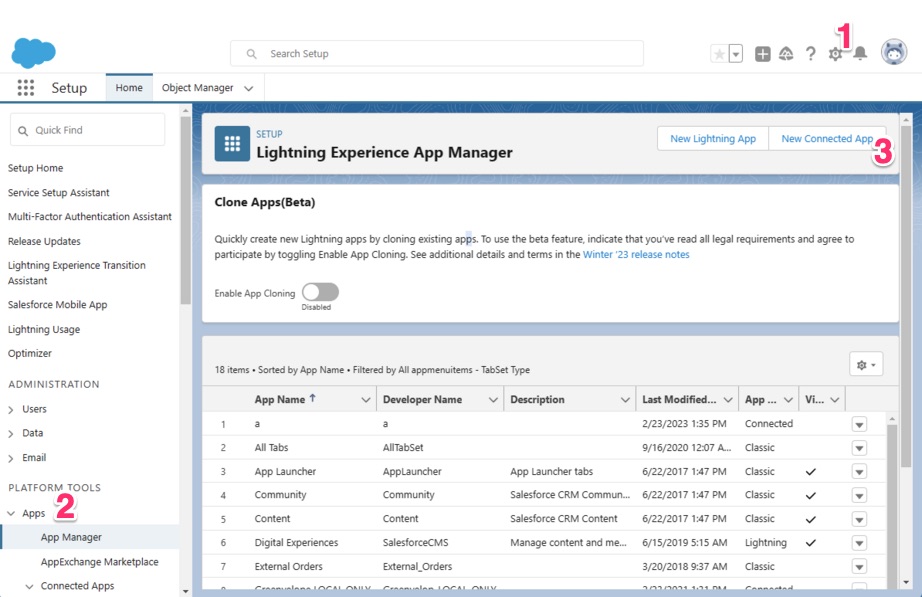Click the Lightning Experience App Manager grid icon

[x=232, y=144]
